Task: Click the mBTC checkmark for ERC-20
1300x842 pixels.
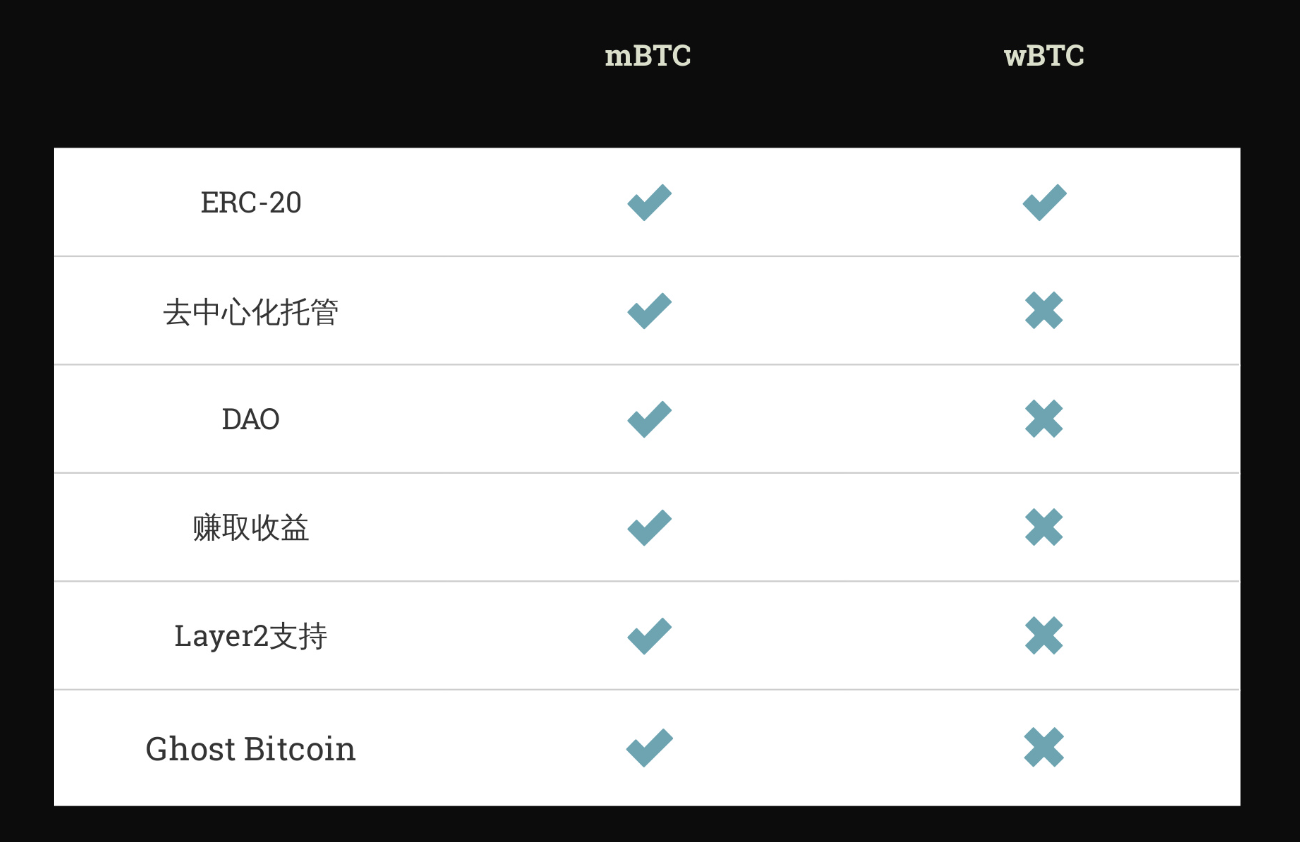Action: 649,203
